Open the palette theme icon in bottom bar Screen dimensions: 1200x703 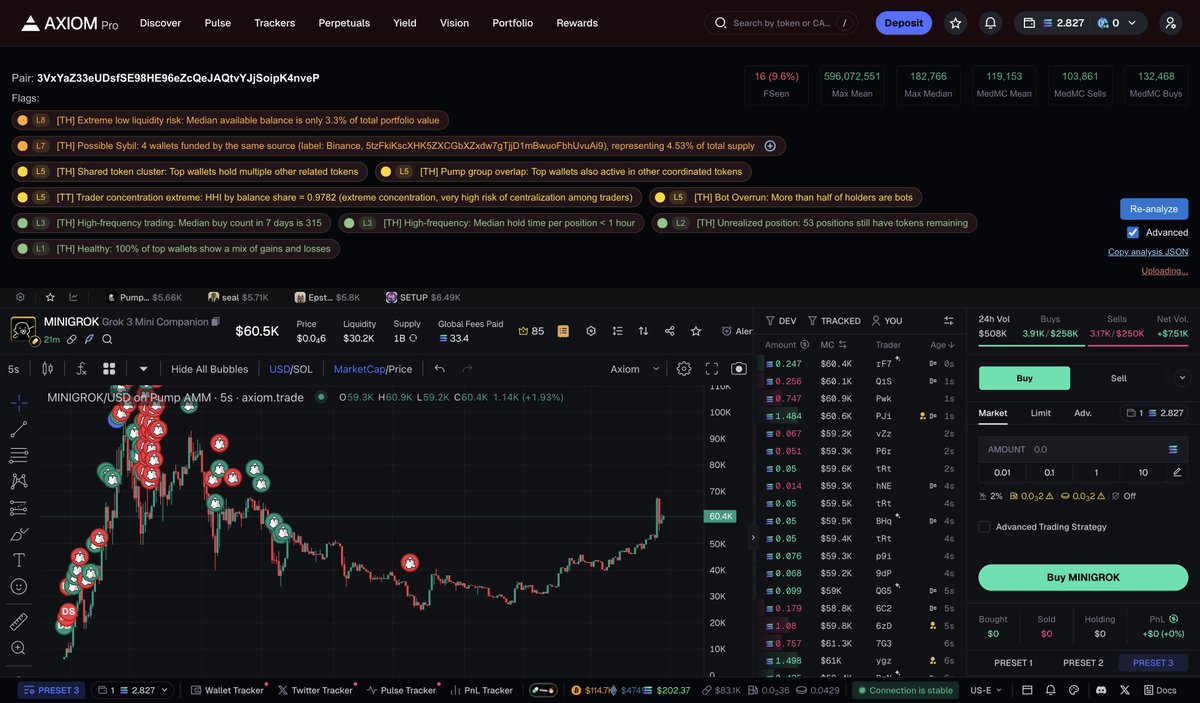pyautogui.click(x=1075, y=690)
